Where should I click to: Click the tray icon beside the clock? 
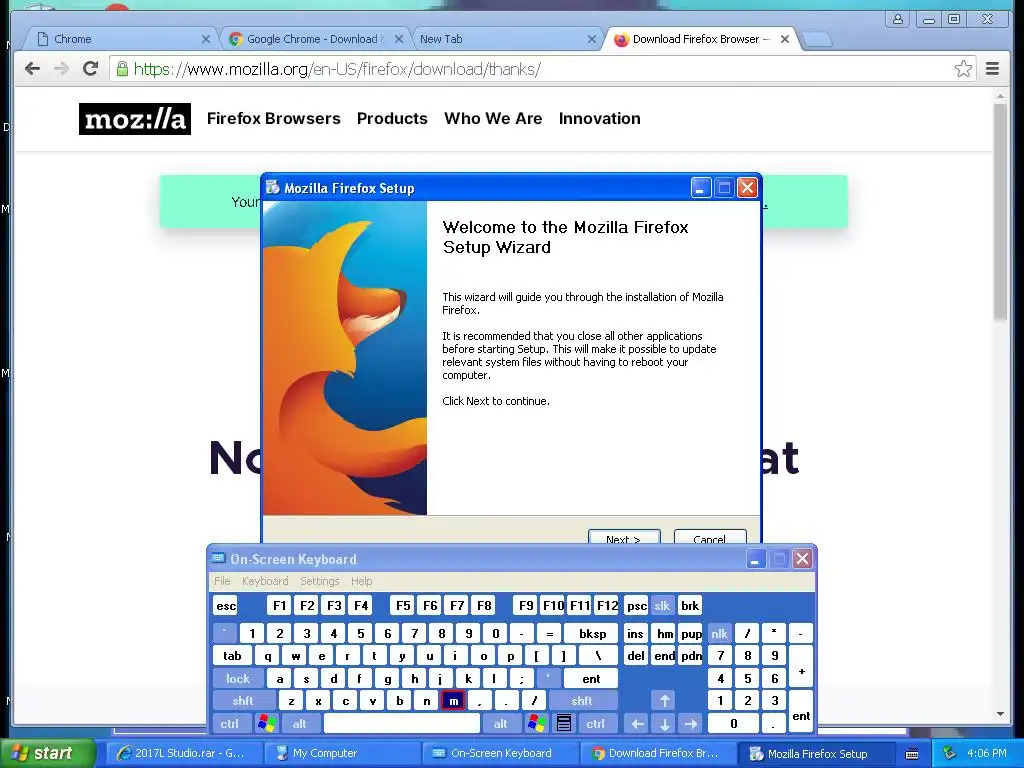[949, 753]
